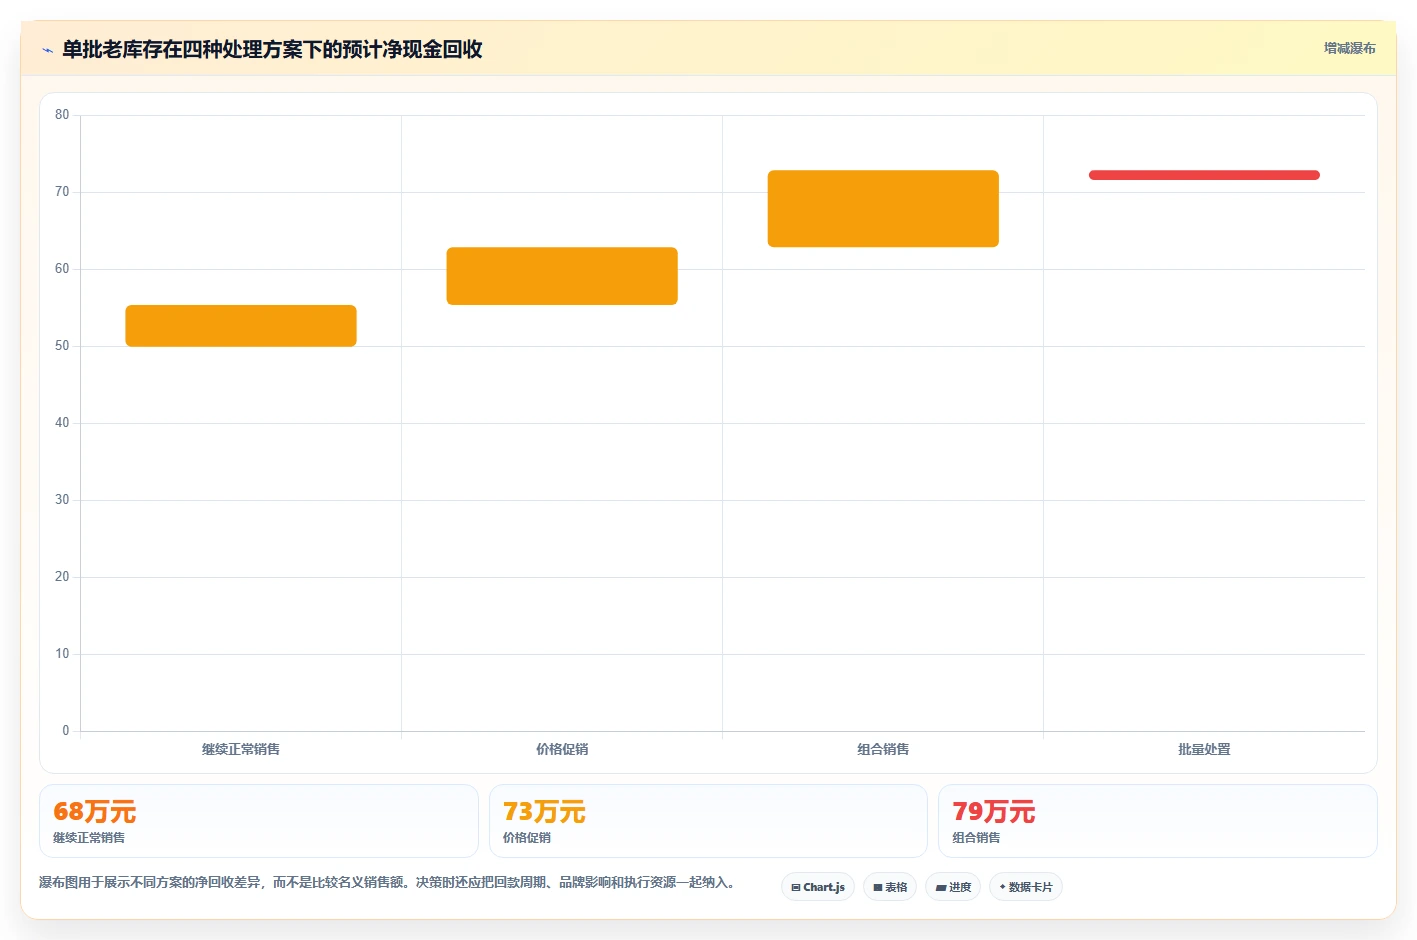Image resolution: width=1417 pixels, height=940 pixels.
Task: Click the 组合销售 x-axis label
Action: (883, 749)
